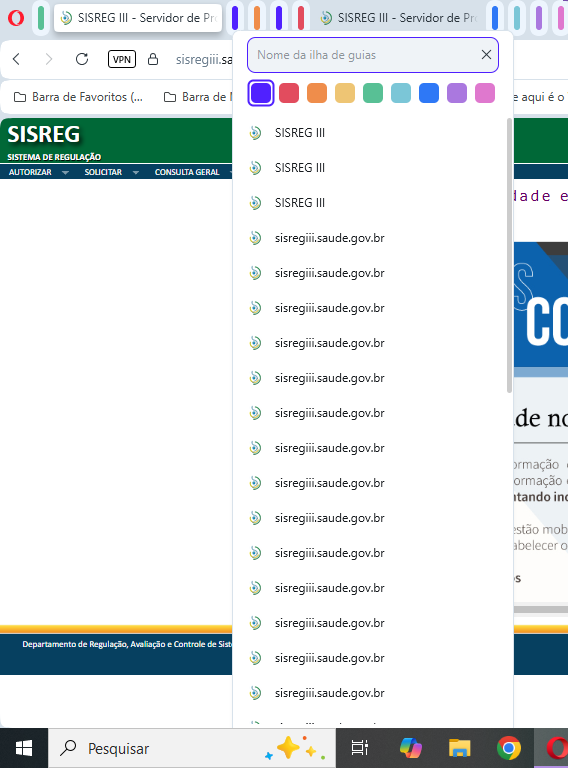Viewport: 568px width, 768px height.
Task: Click the tab island list scrollbar
Action: (x=509, y=255)
